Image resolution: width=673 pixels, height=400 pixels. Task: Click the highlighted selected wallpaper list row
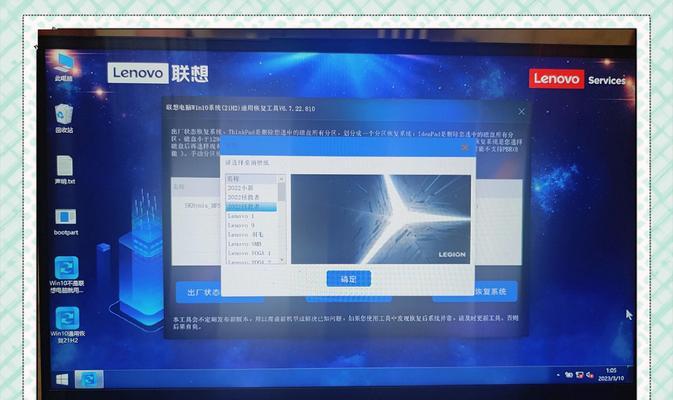coord(252,207)
